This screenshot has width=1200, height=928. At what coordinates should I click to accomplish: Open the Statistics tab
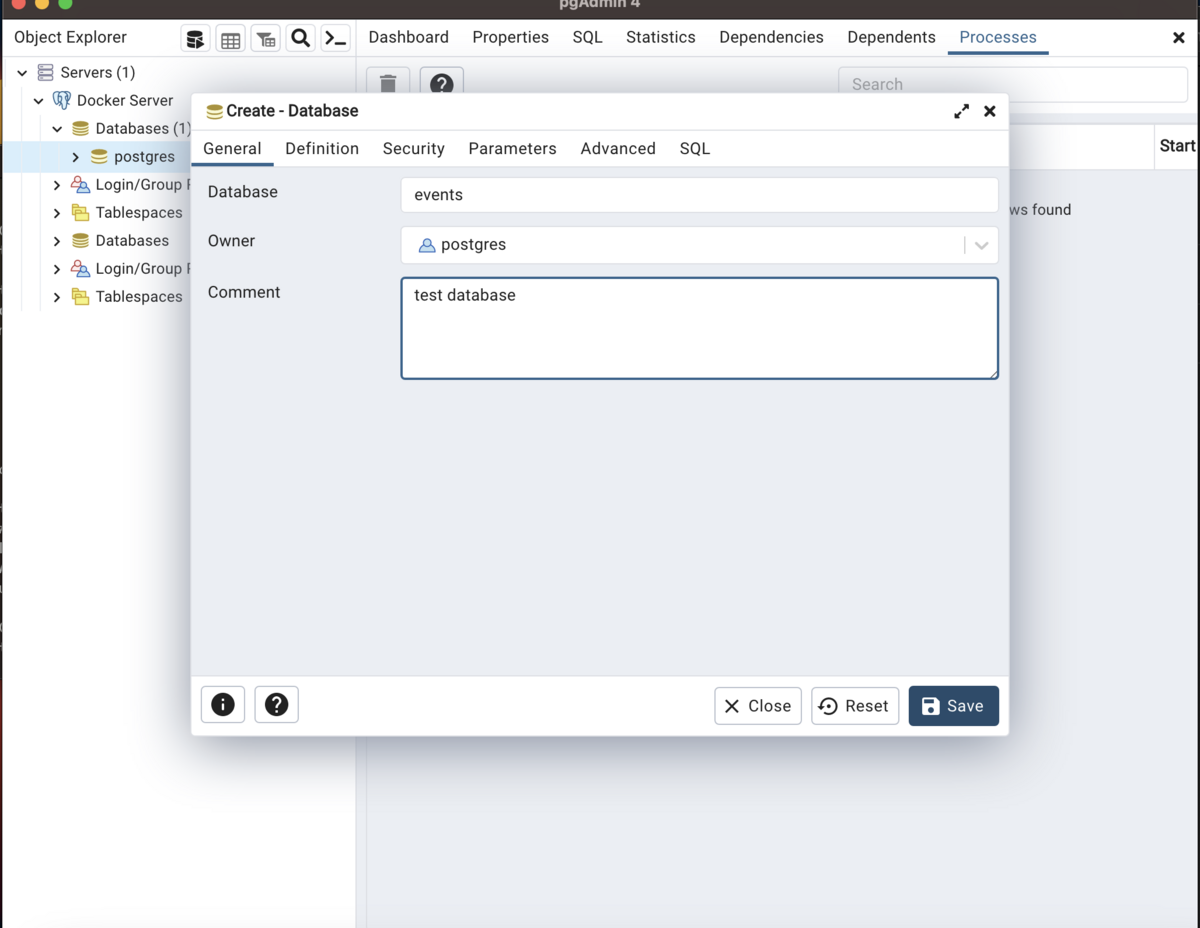click(660, 37)
